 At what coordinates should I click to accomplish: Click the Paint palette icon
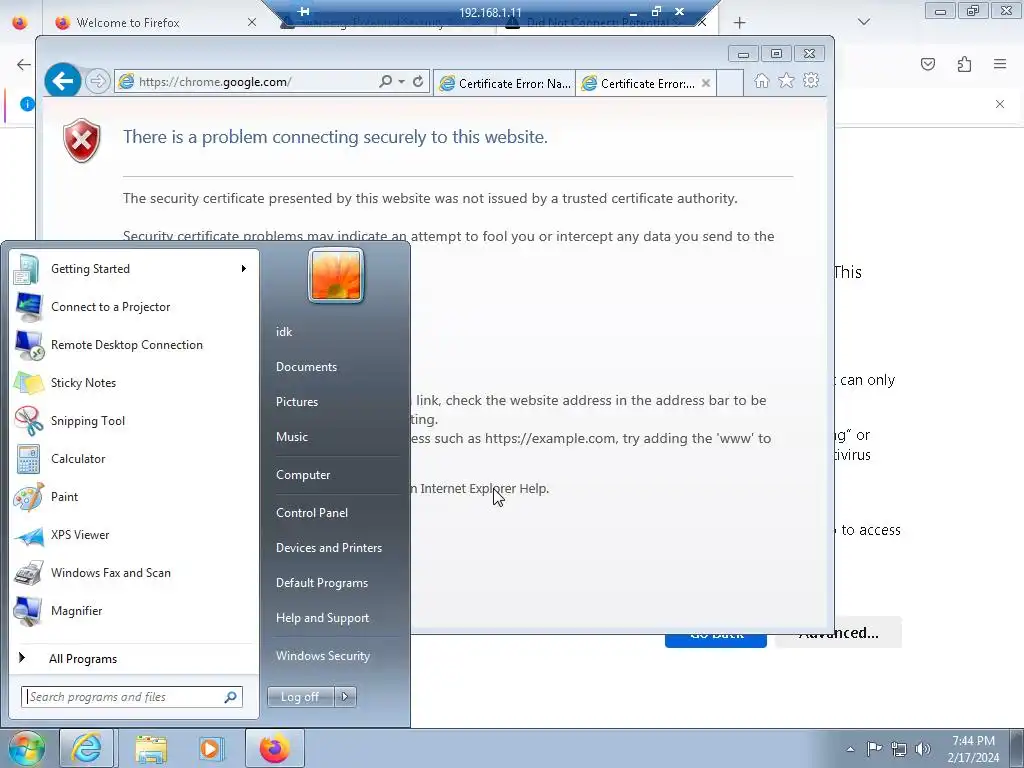tap(29, 497)
